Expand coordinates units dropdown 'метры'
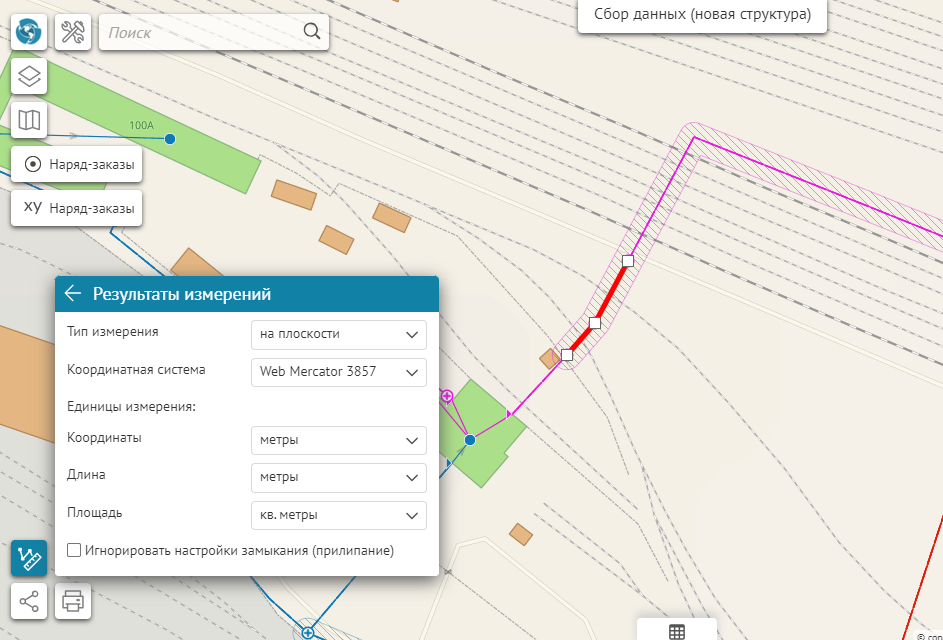The height and width of the screenshot is (640, 943). [338, 440]
